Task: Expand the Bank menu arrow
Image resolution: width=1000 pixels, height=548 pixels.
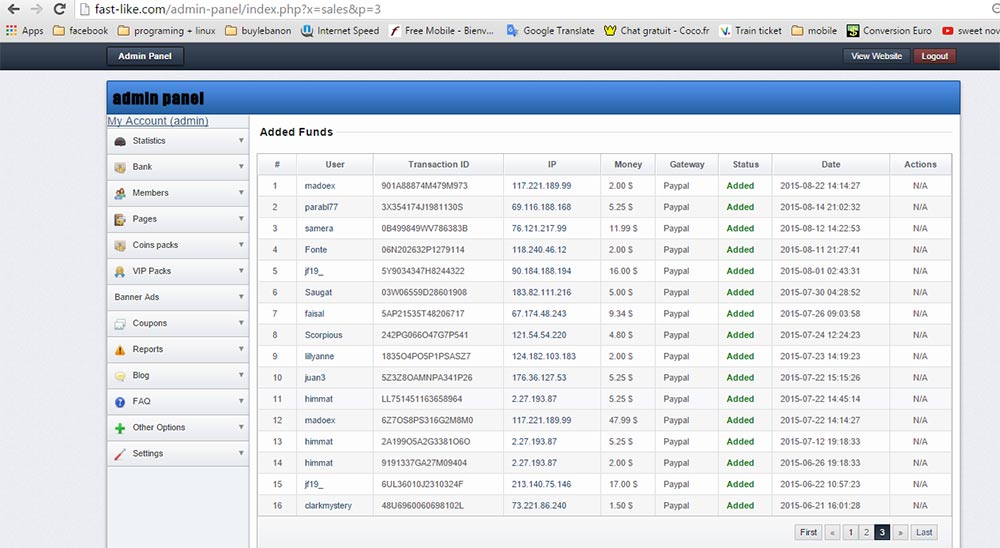Action: (241, 167)
